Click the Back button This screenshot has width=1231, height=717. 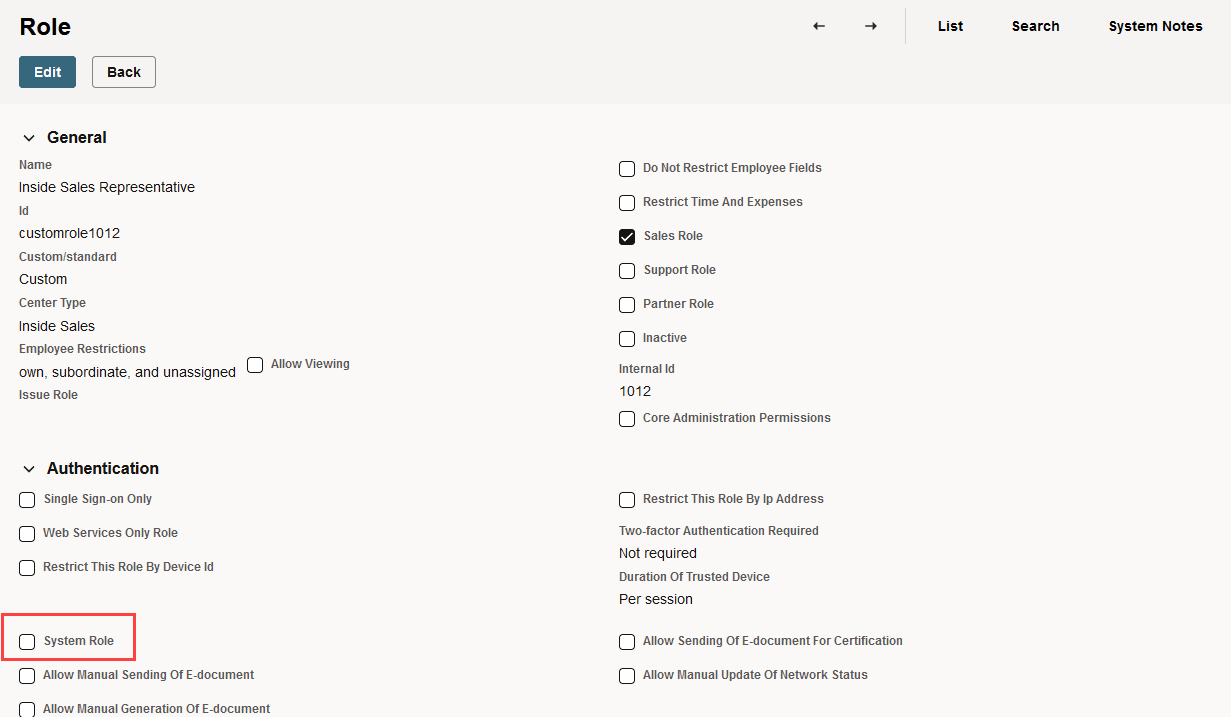(124, 72)
